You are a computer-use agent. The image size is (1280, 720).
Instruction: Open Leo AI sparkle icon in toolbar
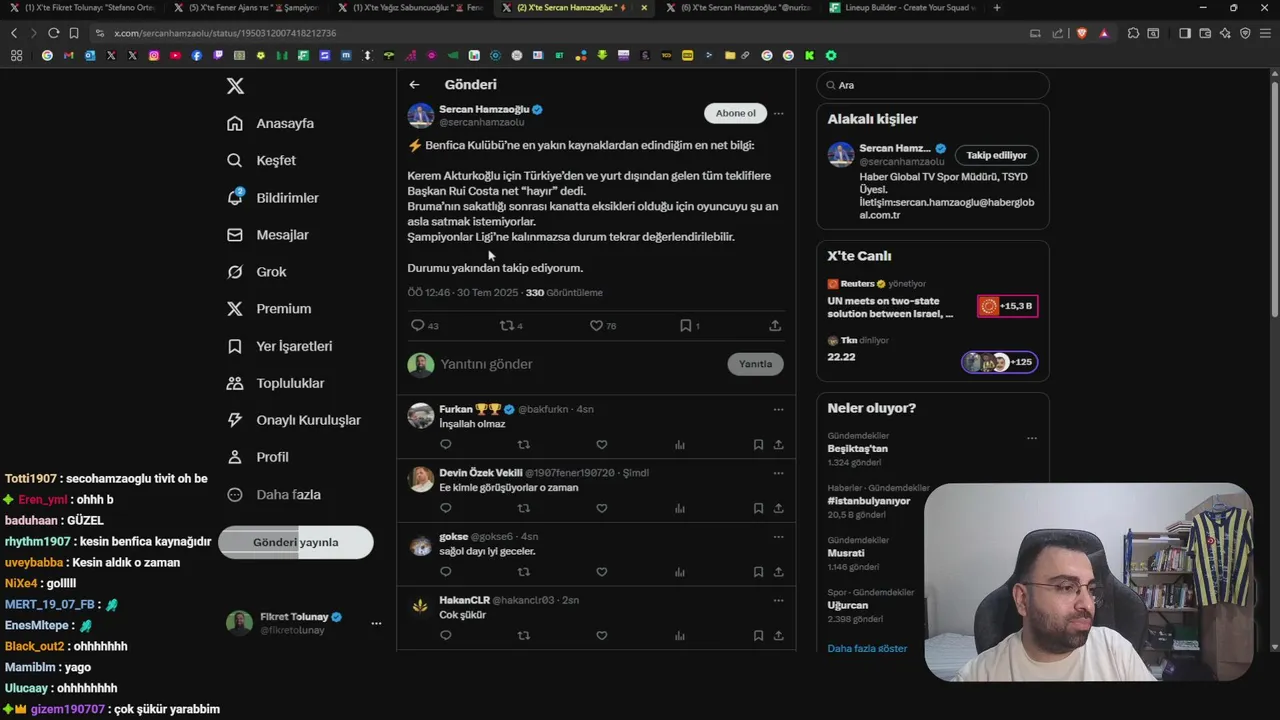pyautogui.click(x=1225, y=33)
